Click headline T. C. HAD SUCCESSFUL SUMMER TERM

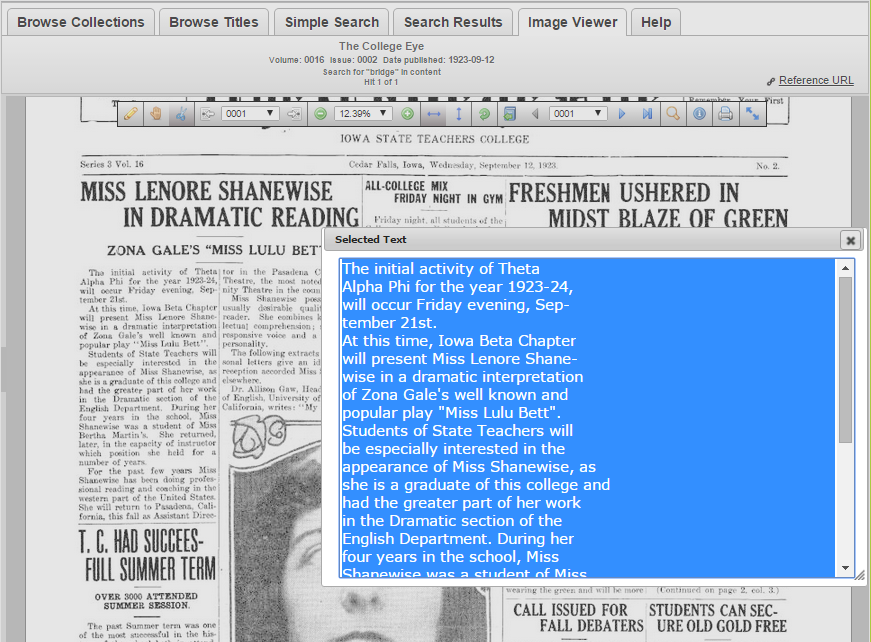pyautogui.click(x=147, y=555)
